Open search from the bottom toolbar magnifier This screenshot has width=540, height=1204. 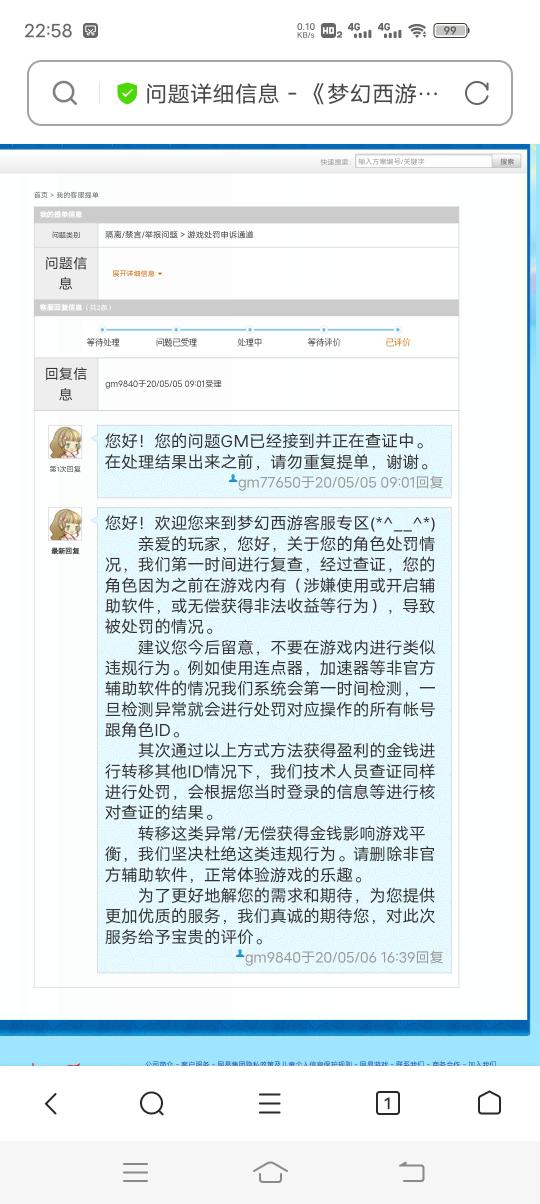(152, 1102)
